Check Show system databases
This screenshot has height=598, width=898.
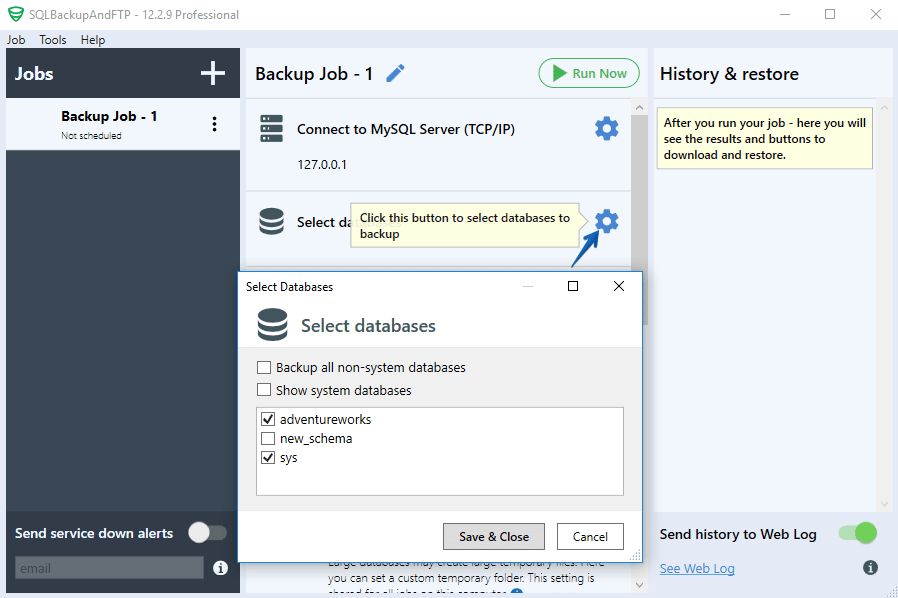tap(264, 390)
